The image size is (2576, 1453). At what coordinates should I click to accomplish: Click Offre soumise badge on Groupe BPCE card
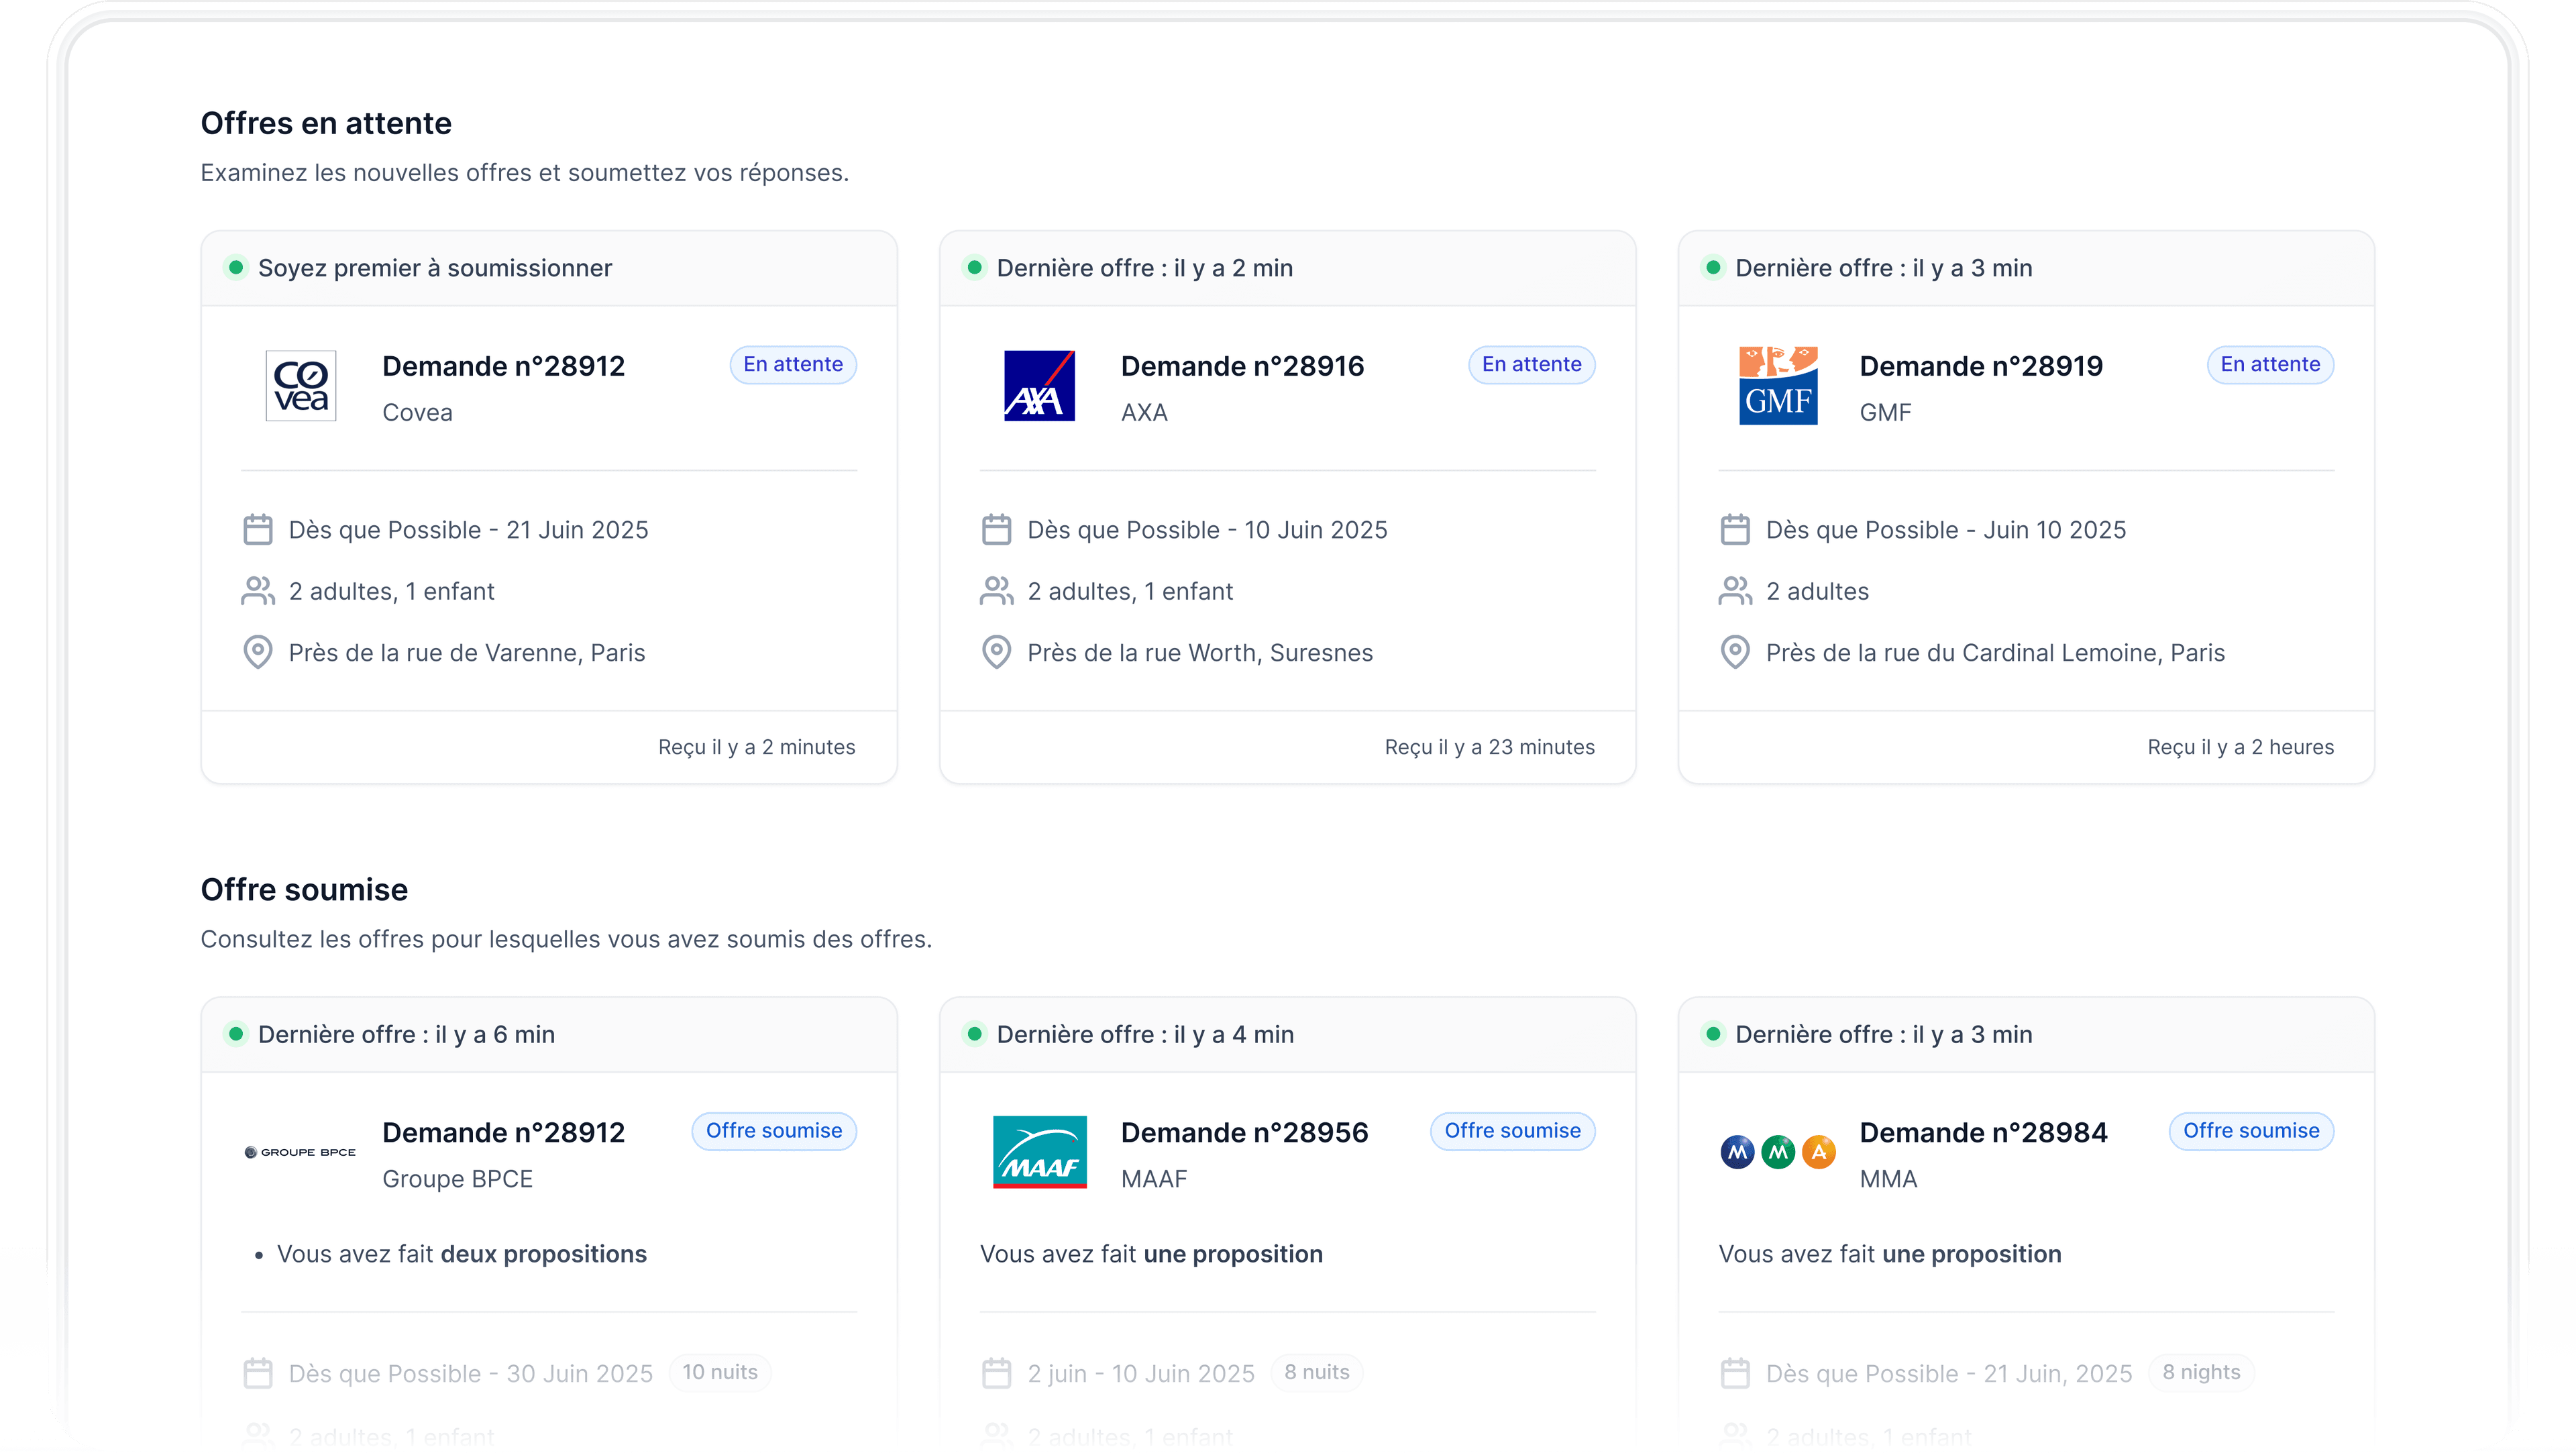click(774, 1131)
